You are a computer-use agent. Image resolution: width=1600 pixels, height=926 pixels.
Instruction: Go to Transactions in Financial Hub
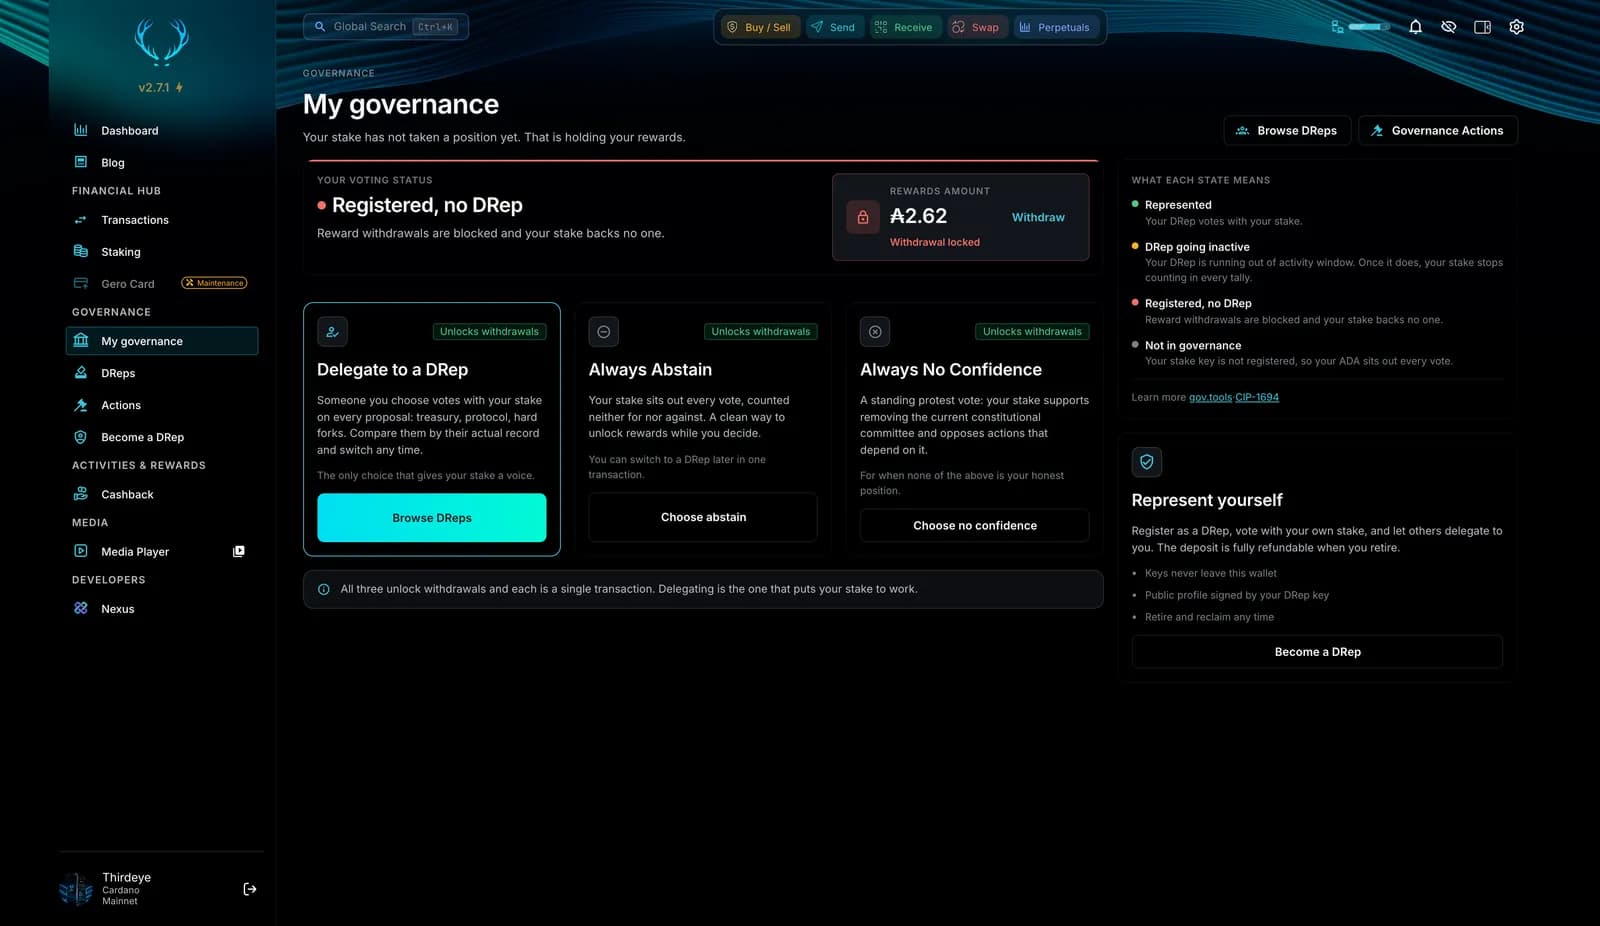pos(162,220)
